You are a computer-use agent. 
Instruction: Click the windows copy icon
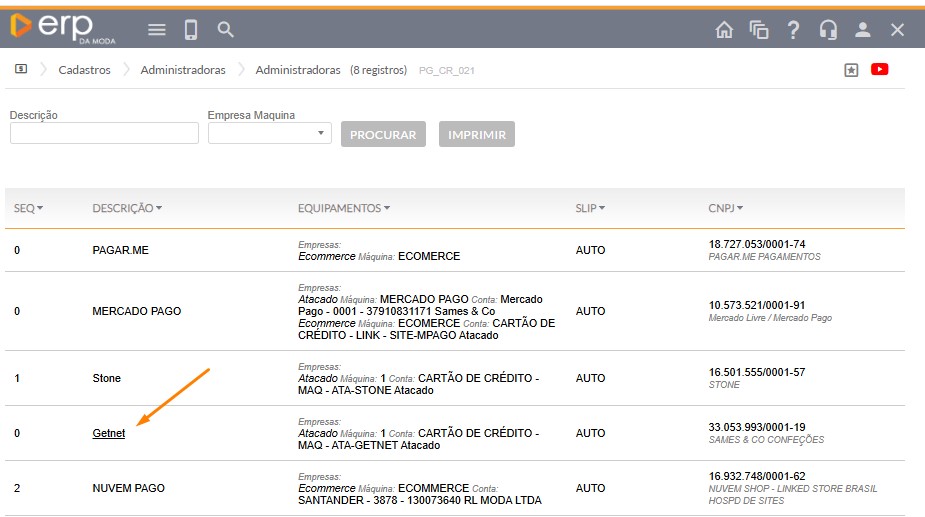759,30
